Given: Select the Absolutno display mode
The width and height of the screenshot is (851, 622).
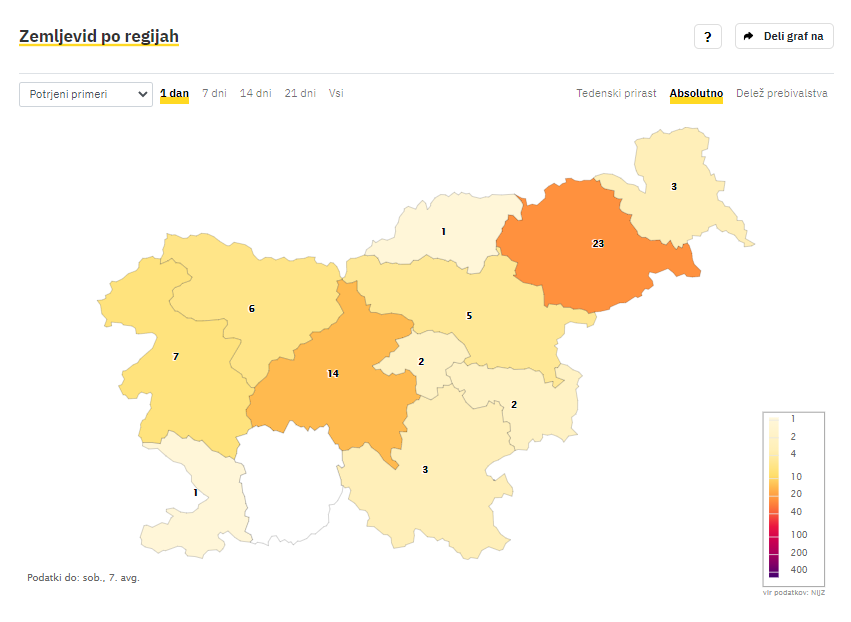Looking at the screenshot, I should click(x=696, y=93).
